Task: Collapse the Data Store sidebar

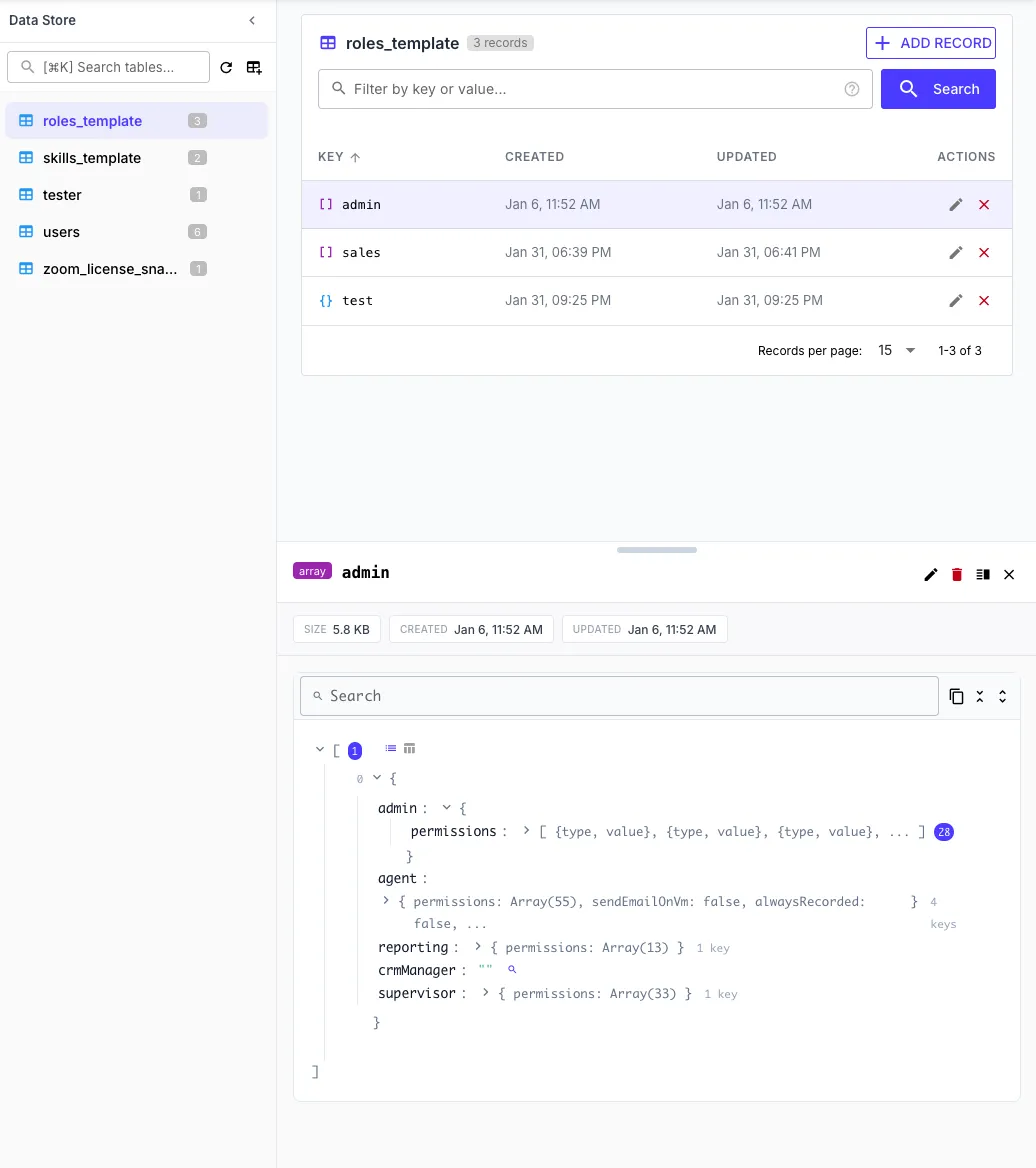Action: tap(252, 20)
